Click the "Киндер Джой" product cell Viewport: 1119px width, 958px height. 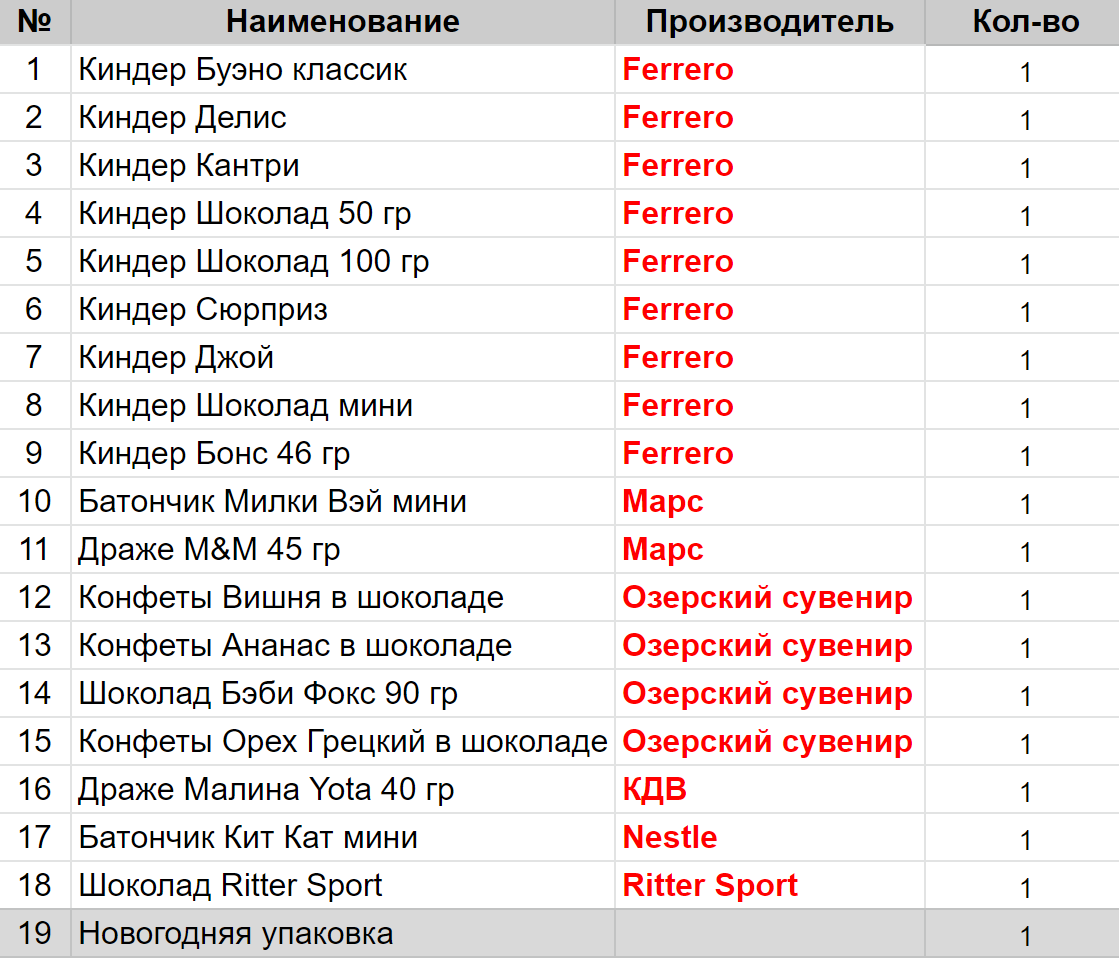(176, 358)
